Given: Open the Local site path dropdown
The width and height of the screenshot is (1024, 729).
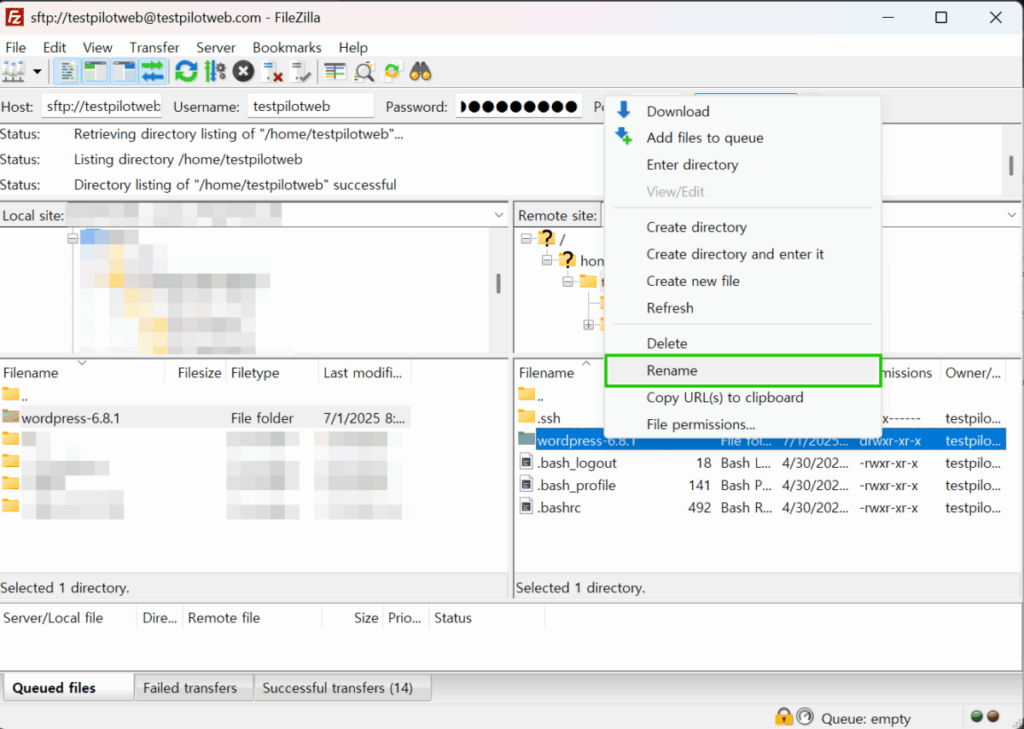Looking at the screenshot, I should 498,215.
